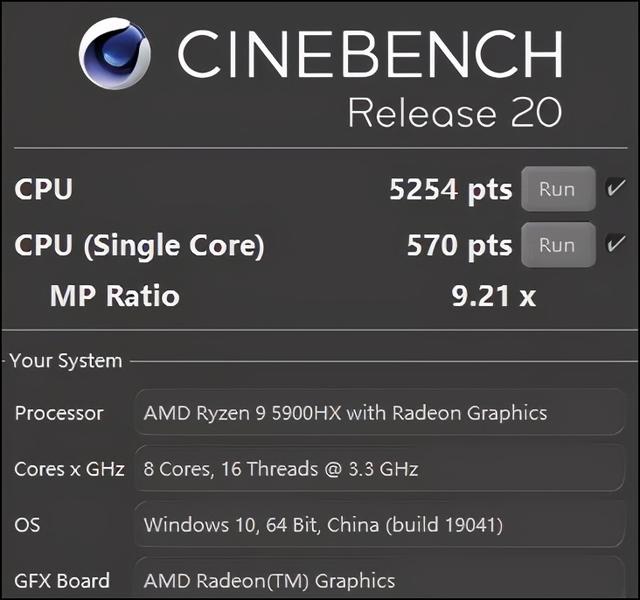Select the 5254 pts CPU score
This screenshot has width=640, height=600.
coord(450,189)
